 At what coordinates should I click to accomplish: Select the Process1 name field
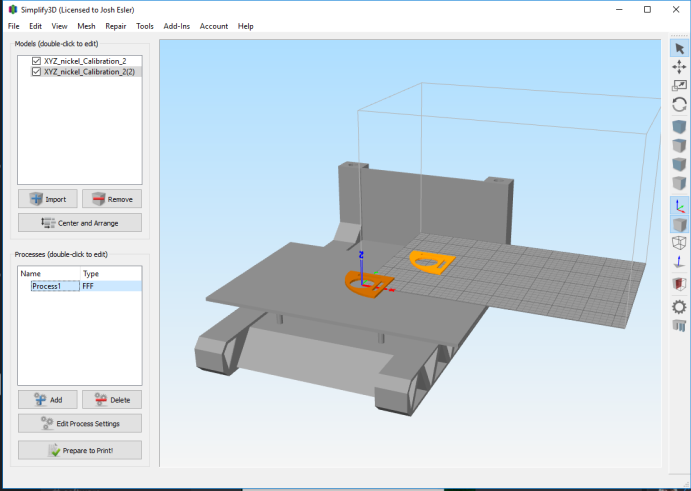(x=55, y=286)
